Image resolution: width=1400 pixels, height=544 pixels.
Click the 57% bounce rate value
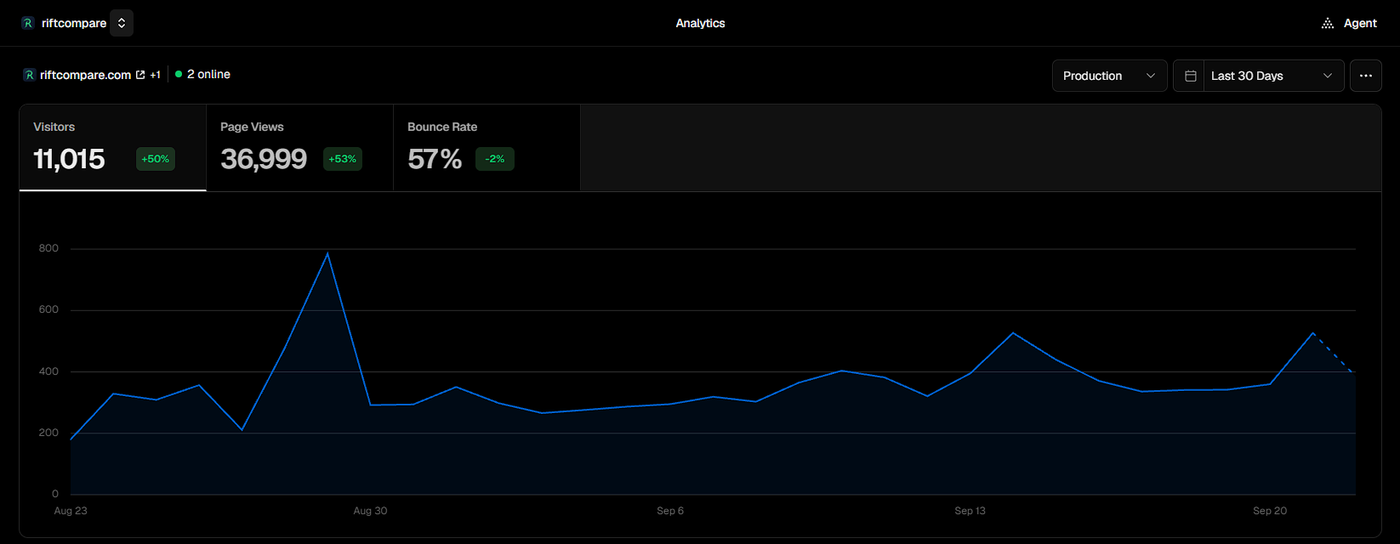pos(435,159)
